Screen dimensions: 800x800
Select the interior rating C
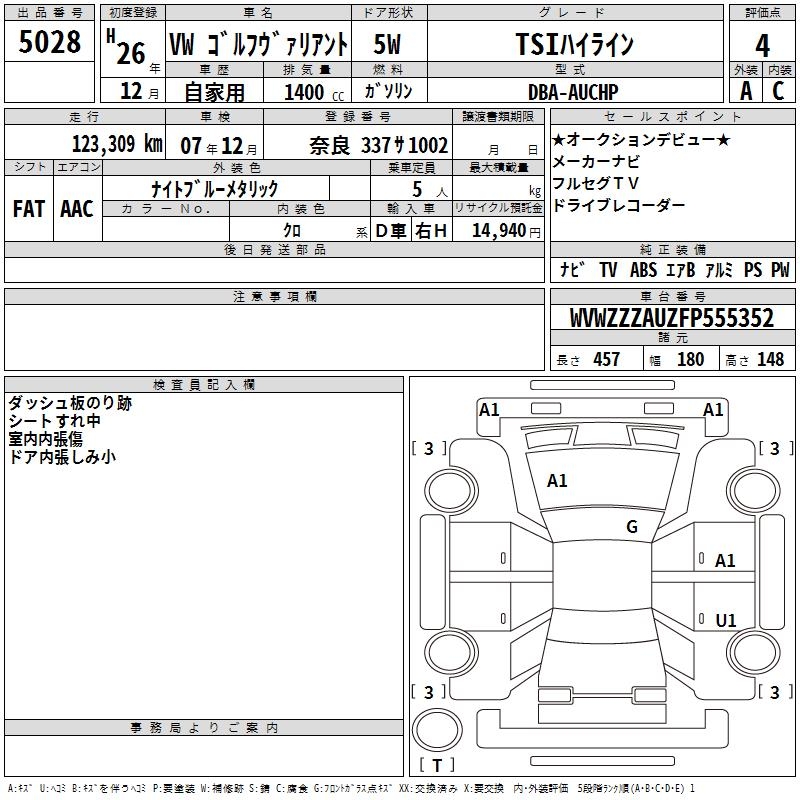pyautogui.click(x=779, y=91)
